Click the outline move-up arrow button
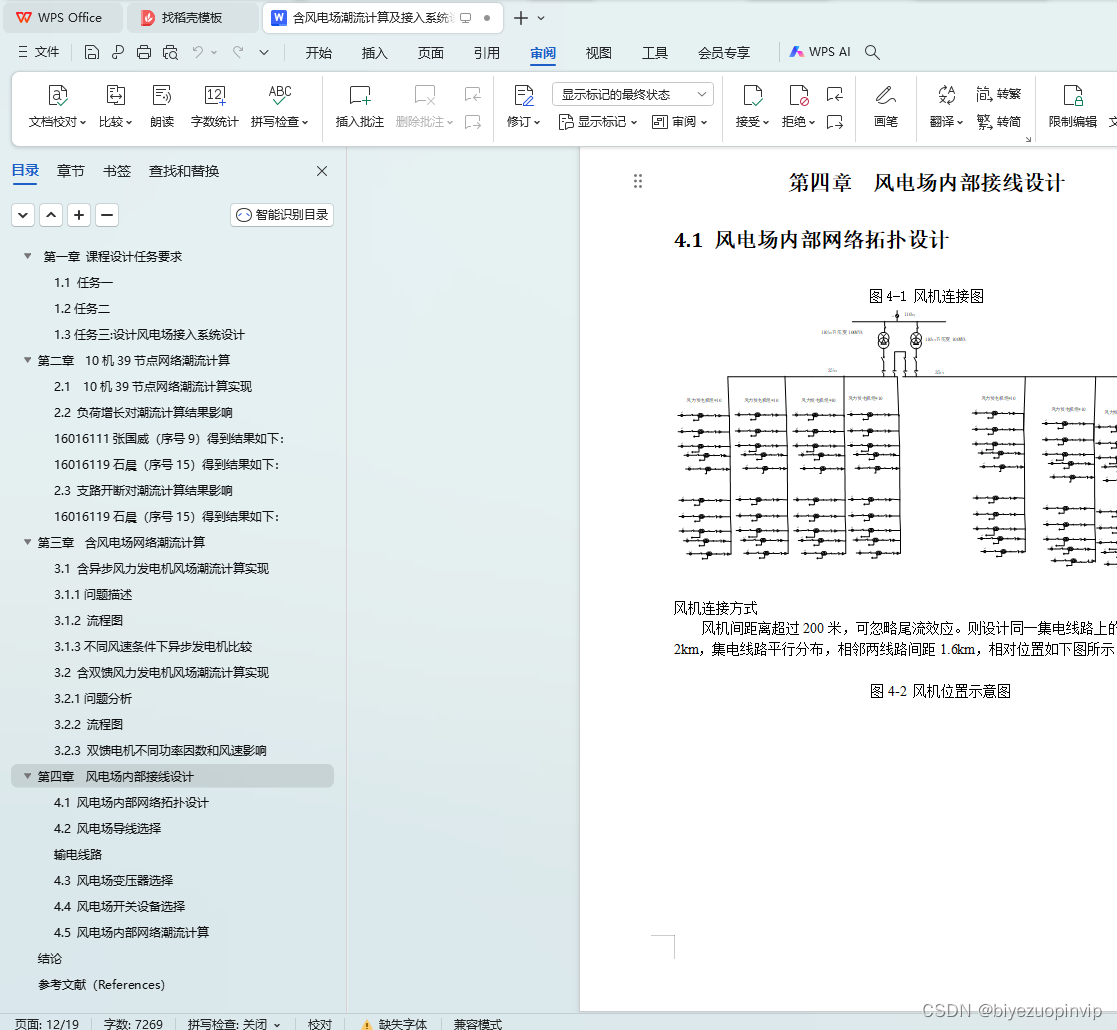This screenshot has height=1030, width=1117. pos(51,214)
